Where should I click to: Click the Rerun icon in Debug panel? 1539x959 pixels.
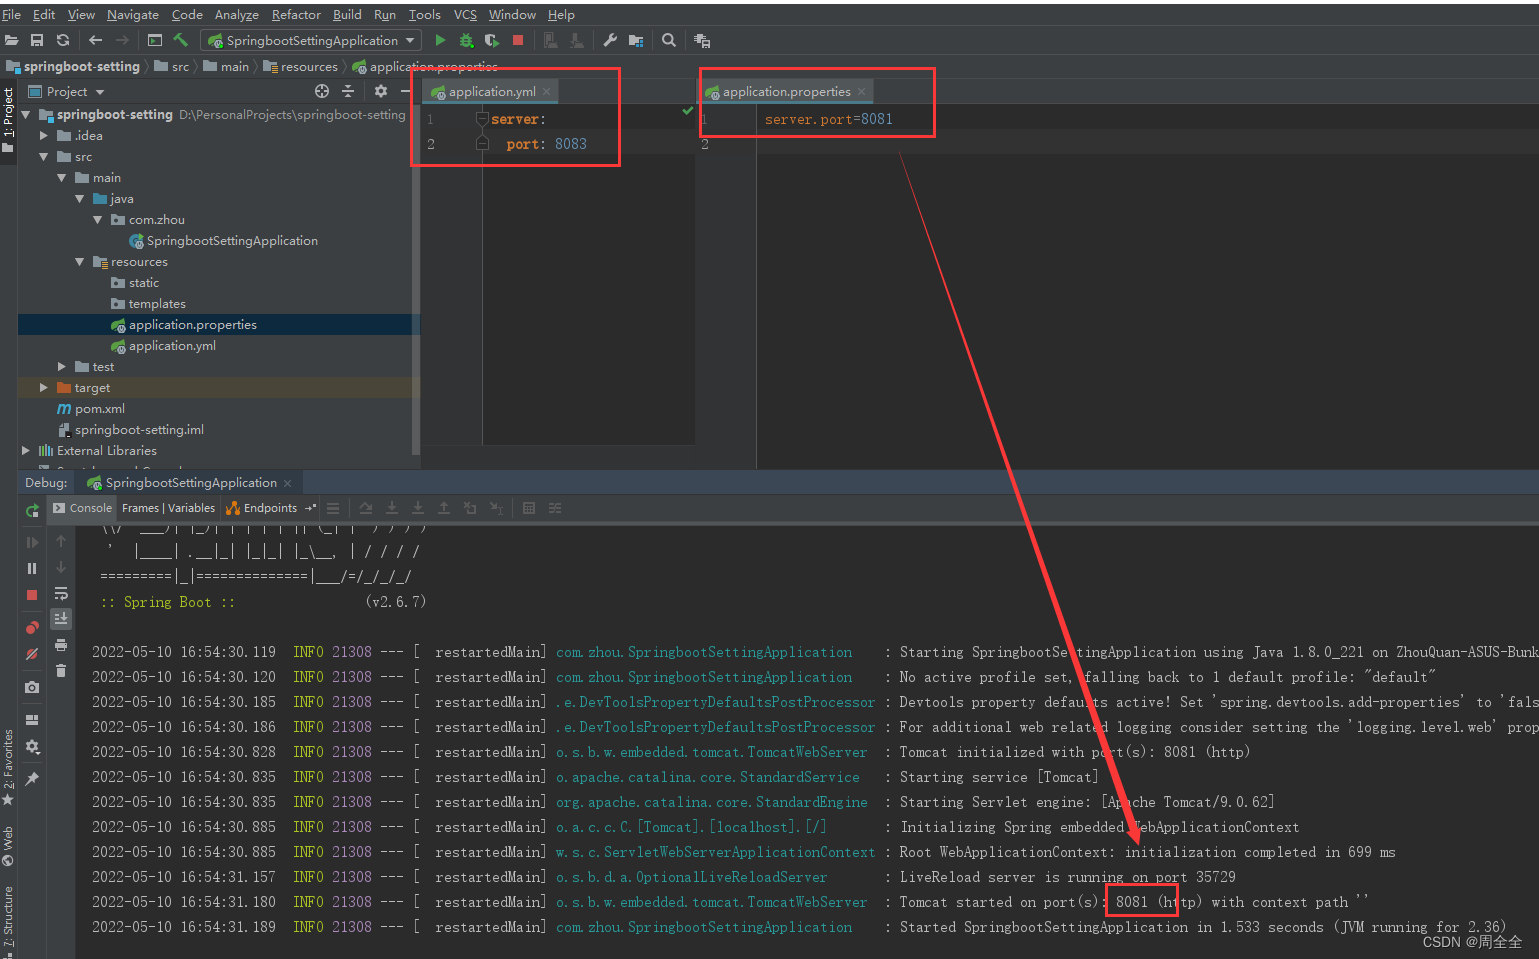coord(32,511)
